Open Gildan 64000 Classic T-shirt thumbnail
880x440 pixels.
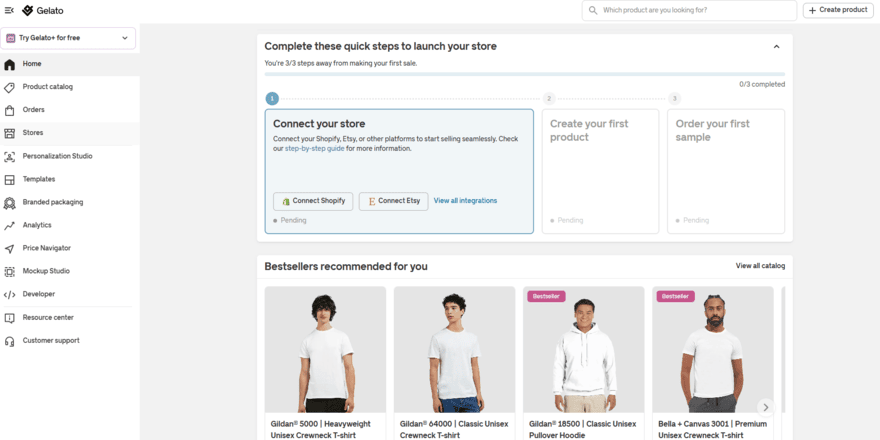(454, 350)
